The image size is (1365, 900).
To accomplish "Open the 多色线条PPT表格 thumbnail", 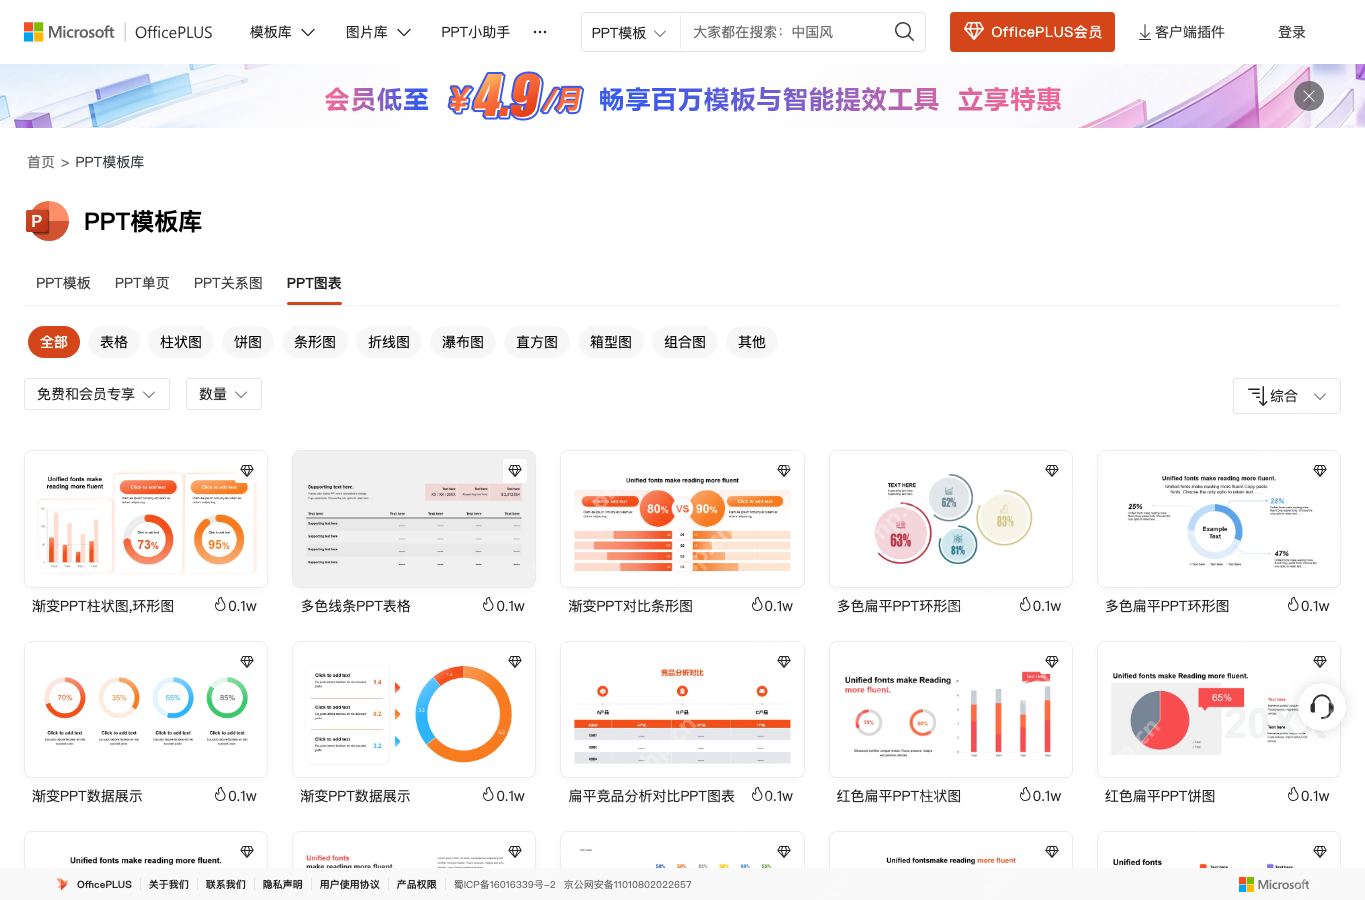I will click(x=414, y=519).
